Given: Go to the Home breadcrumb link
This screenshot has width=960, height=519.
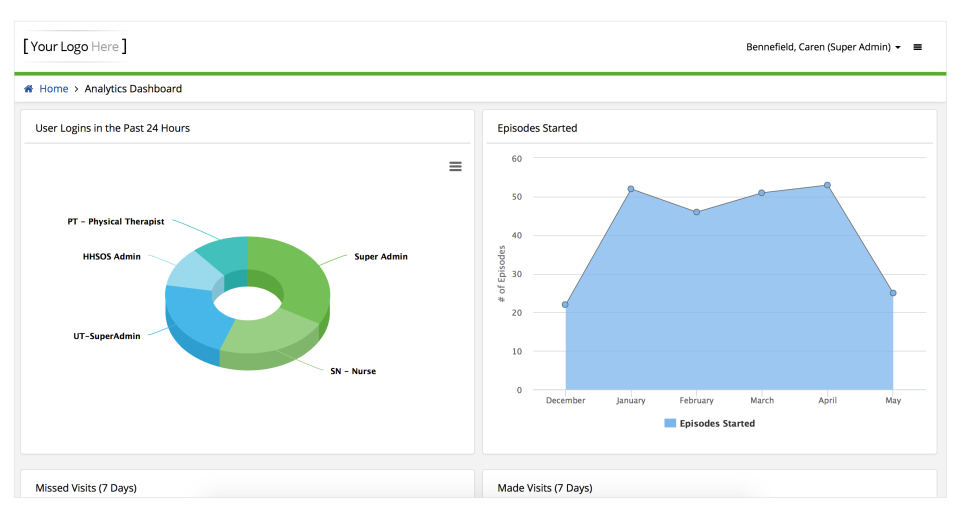Looking at the screenshot, I should click(x=53, y=89).
